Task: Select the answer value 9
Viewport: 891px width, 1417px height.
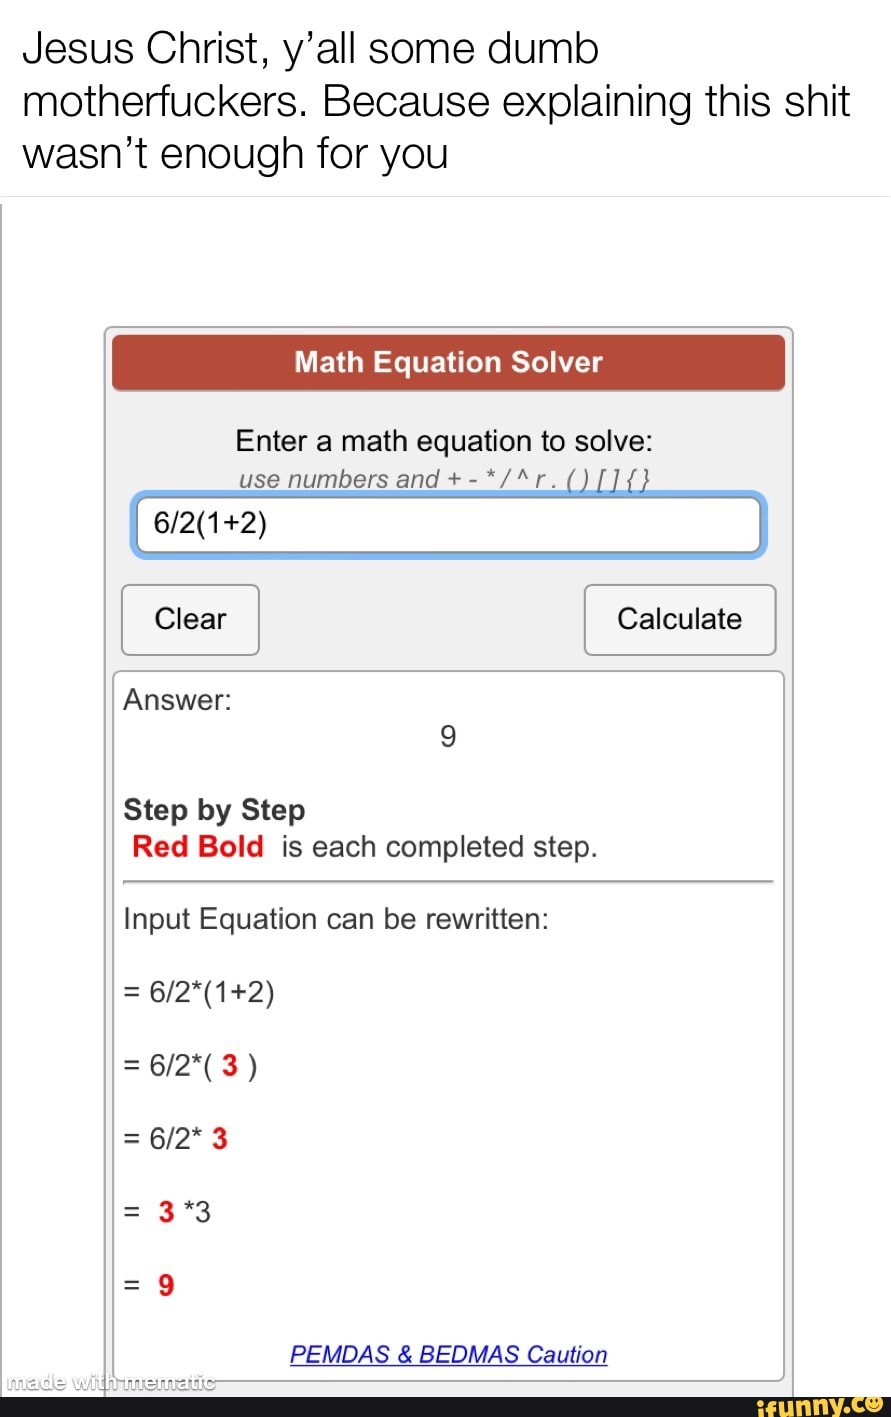Action: pyautogui.click(x=448, y=737)
